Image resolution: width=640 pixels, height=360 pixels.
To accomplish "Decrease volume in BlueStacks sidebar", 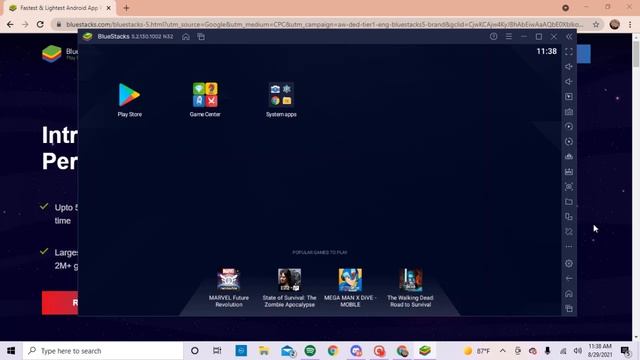I will point(569,82).
